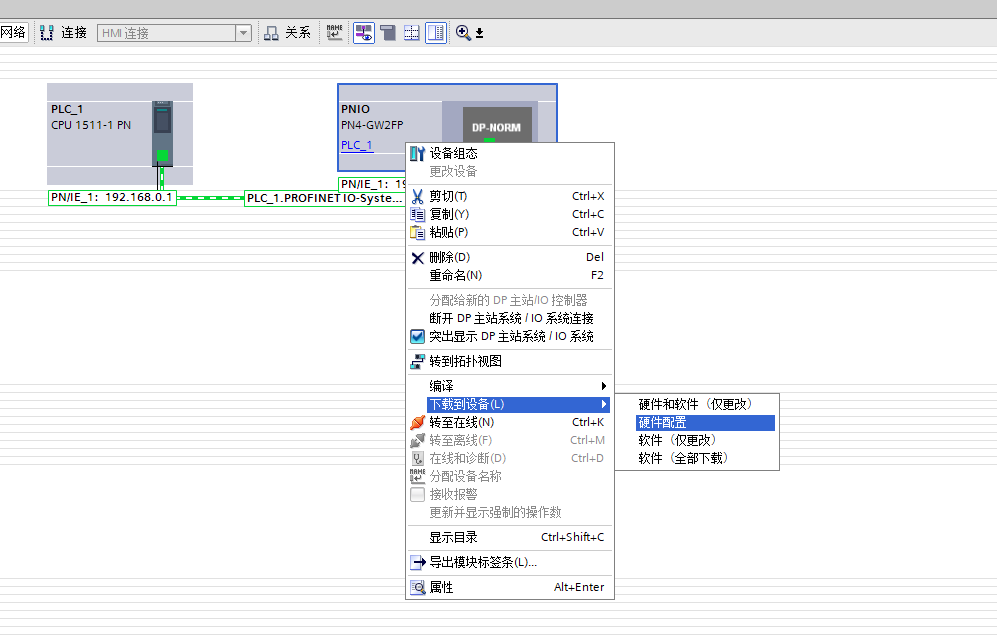997x640 pixels.
Task: Click the connections icon in toolbar
Action: 46,32
